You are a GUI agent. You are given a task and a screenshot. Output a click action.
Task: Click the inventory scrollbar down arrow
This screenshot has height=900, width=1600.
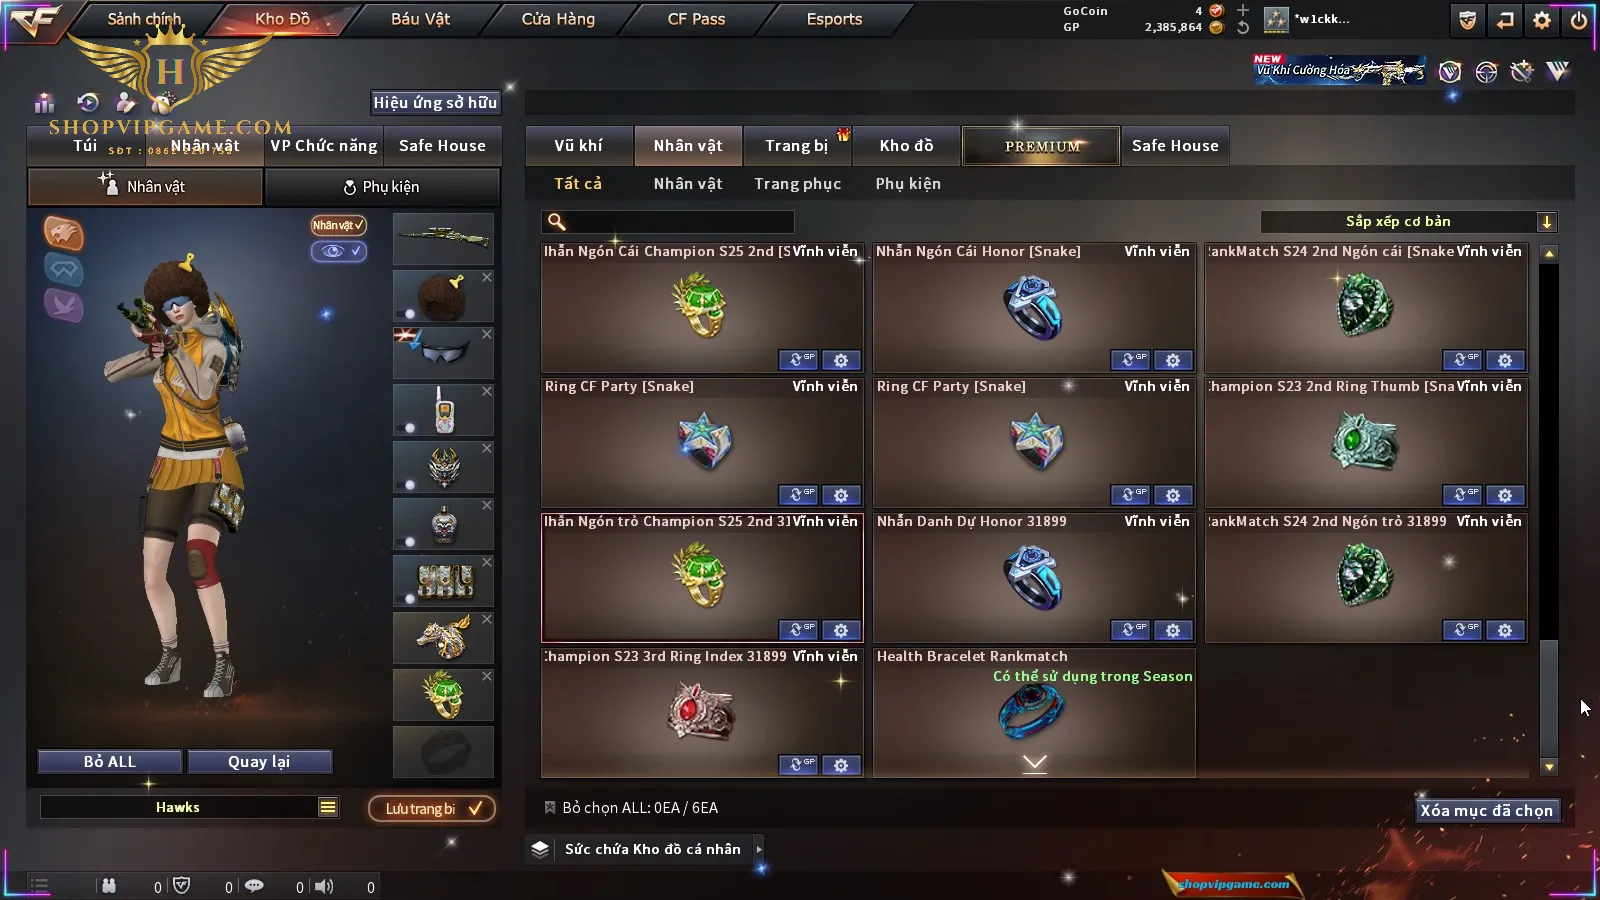click(x=1549, y=767)
